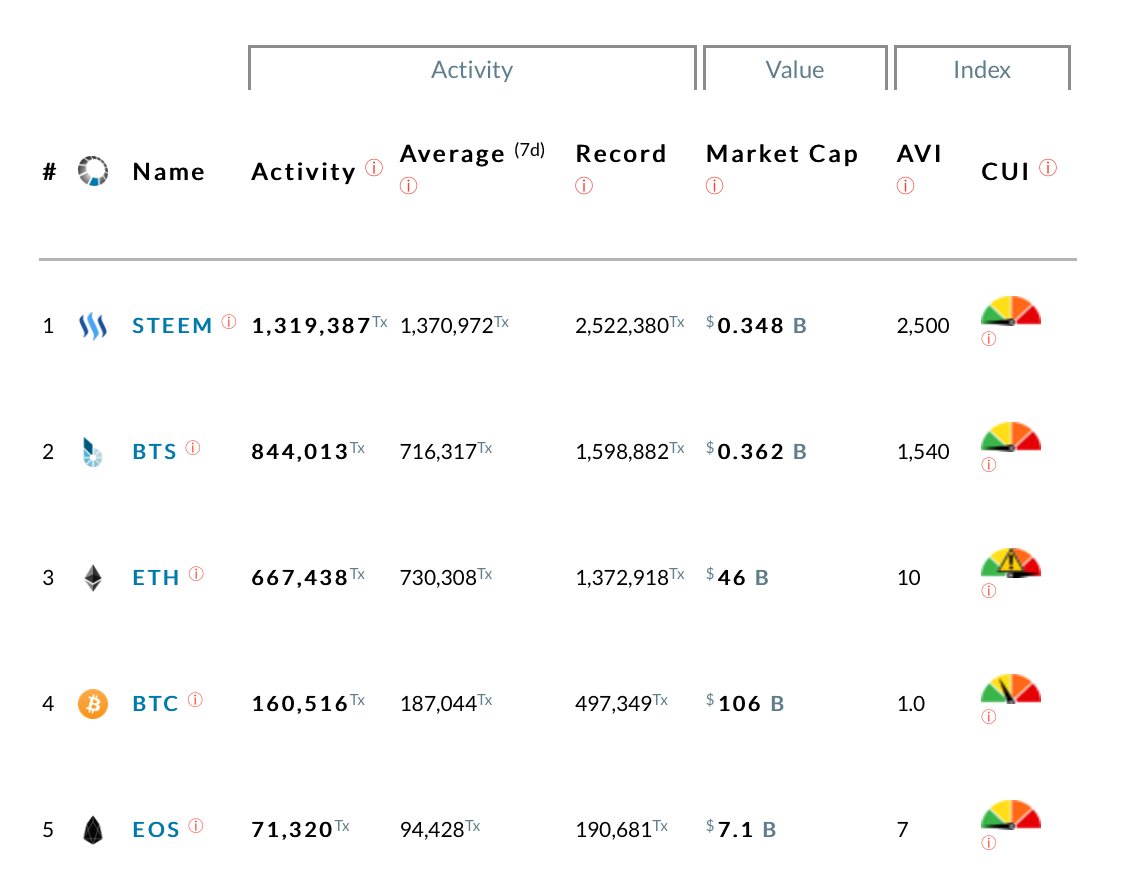1131x878 pixels.
Task: Click BTS activity value 844,013
Action: point(300,452)
